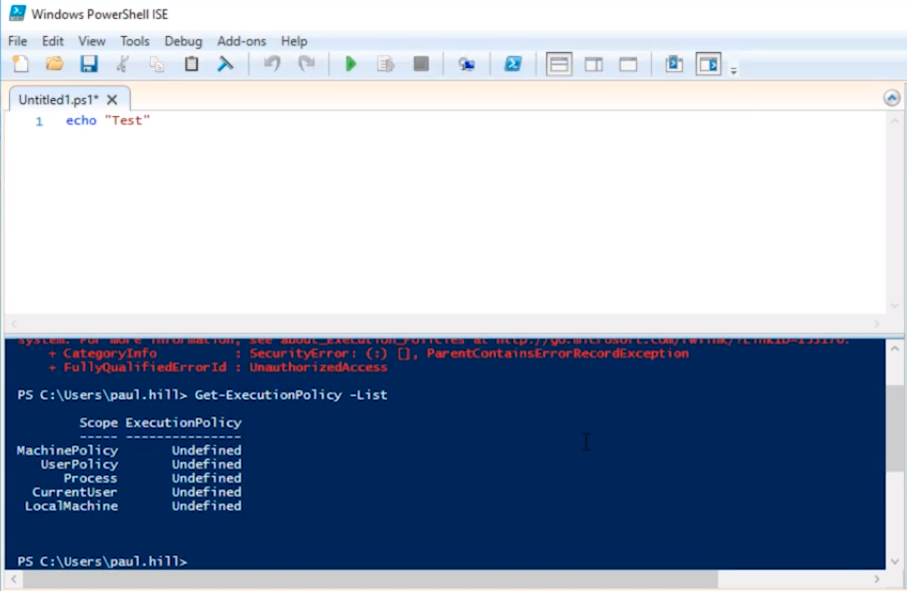Start PowerShell.exe with the blue console icon

click(513, 64)
